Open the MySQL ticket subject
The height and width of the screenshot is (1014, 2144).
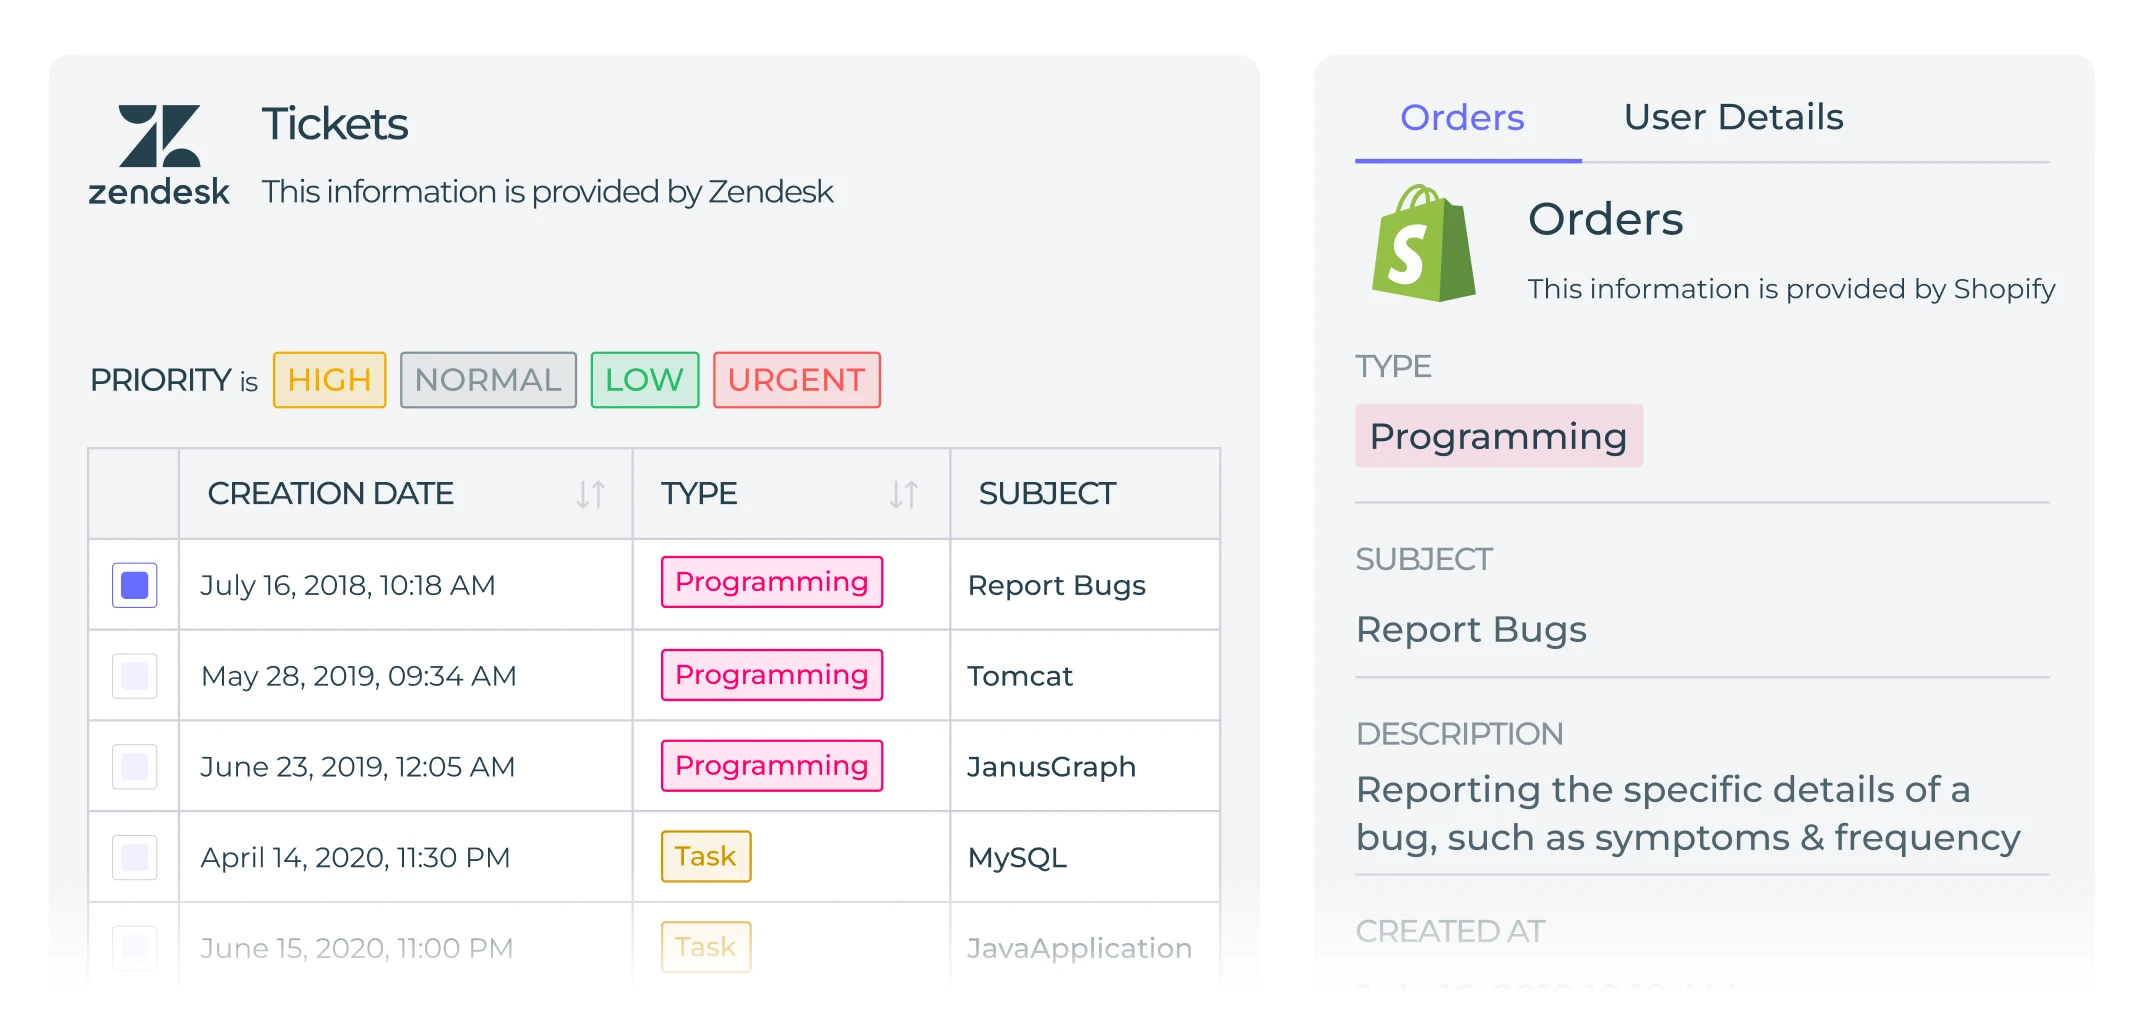1017,858
